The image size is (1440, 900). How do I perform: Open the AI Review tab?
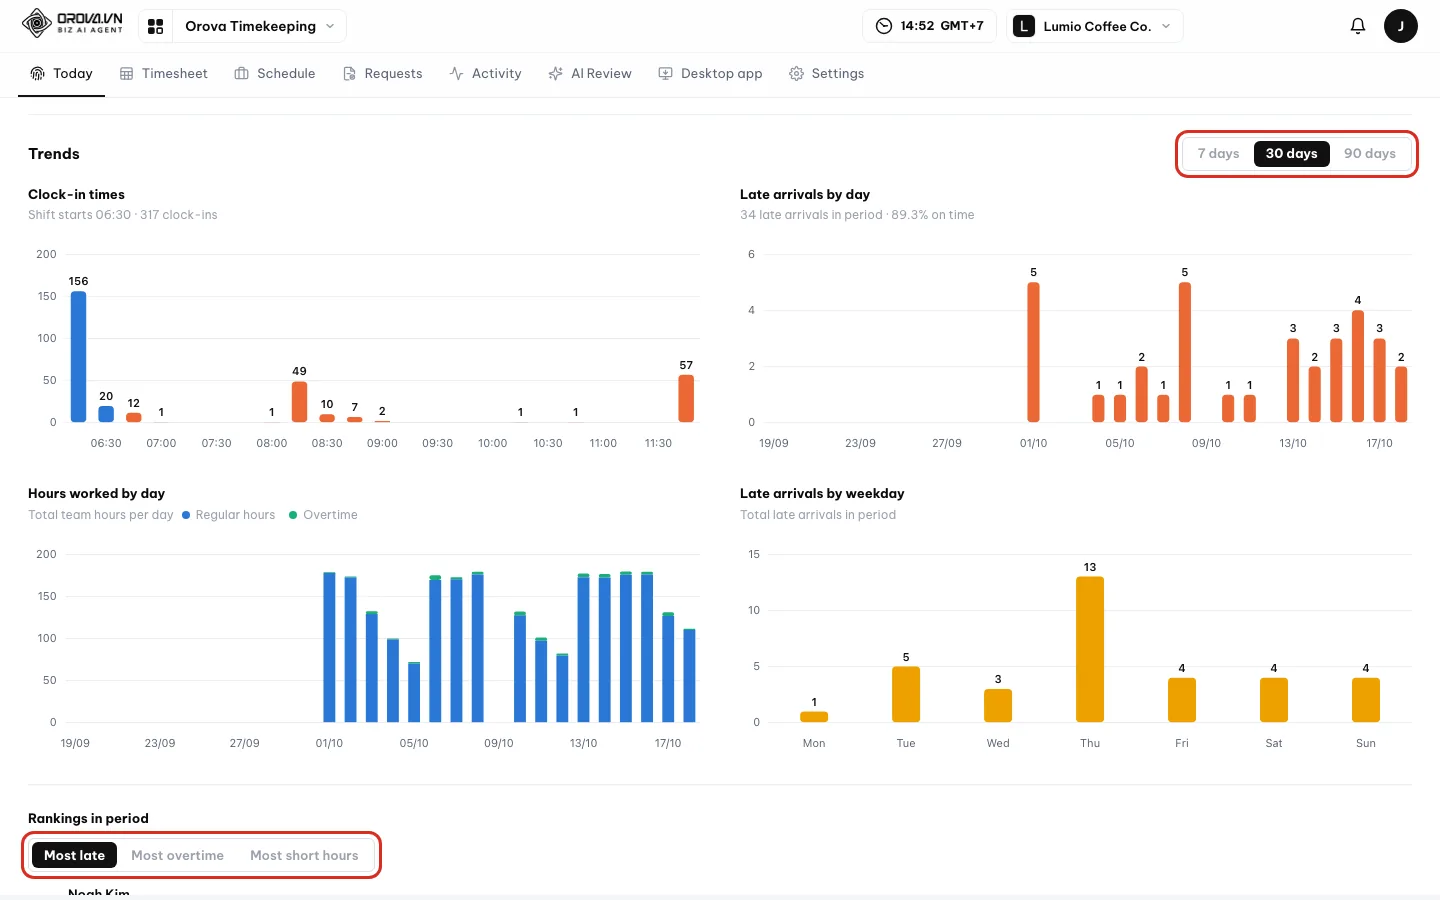coord(590,74)
